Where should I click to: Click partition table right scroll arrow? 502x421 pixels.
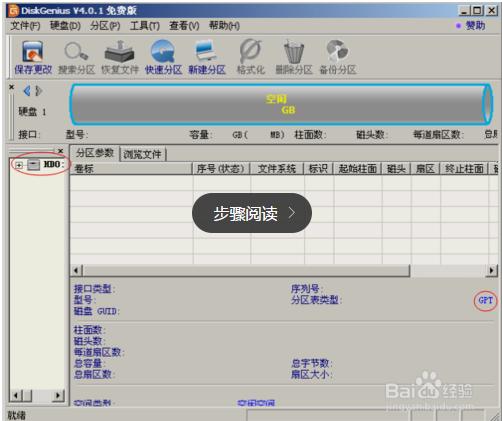click(491, 270)
